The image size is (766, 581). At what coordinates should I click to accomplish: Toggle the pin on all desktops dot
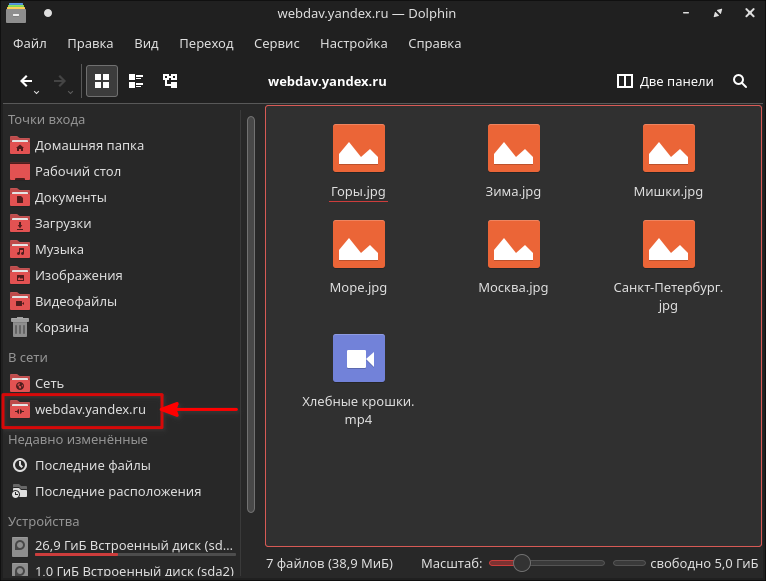tap(48, 15)
